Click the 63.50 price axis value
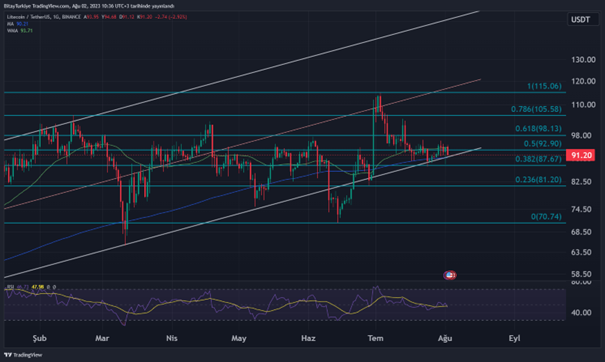Image resolution: width=605 pixels, height=362 pixels. pyautogui.click(x=581, y=252)
